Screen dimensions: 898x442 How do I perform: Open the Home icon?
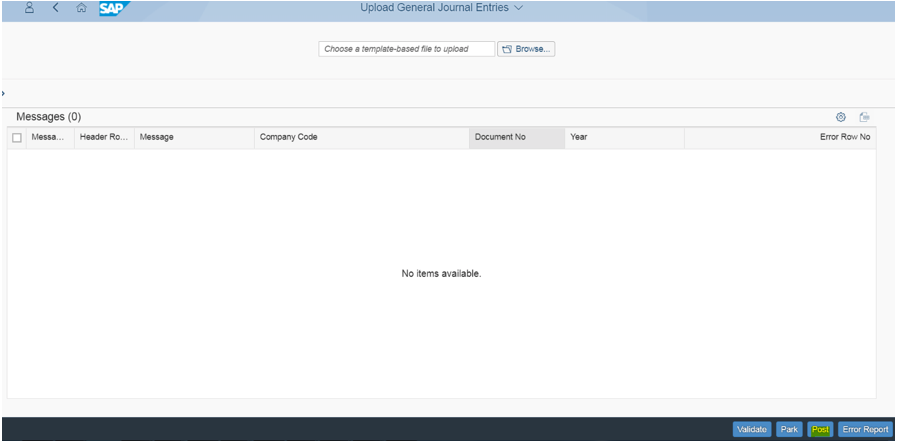81,8
